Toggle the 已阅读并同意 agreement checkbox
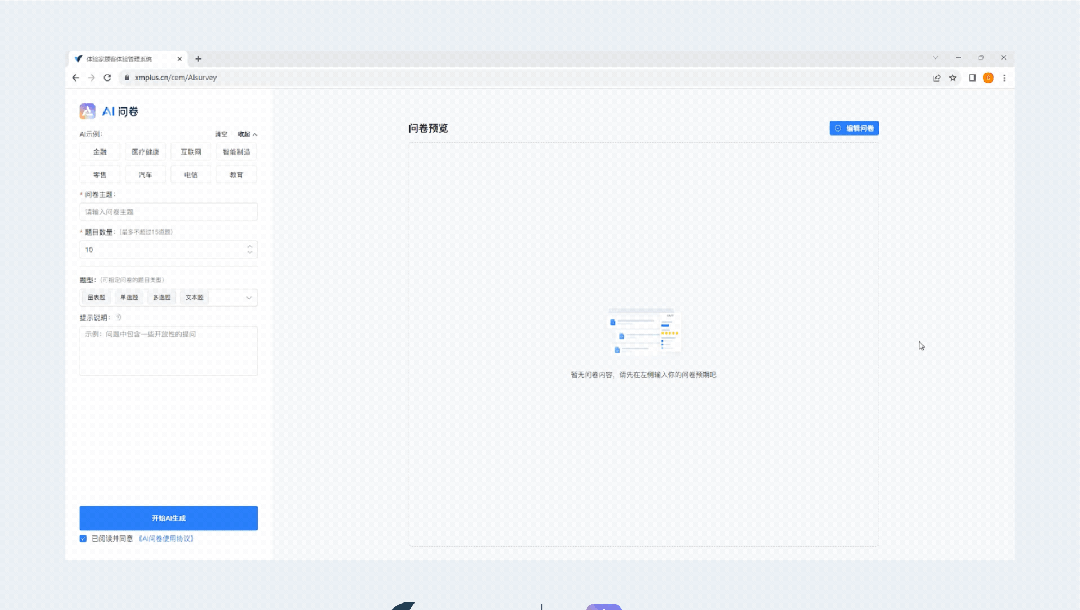This screenshot has width=1080, height=610. tap(83, 538)
